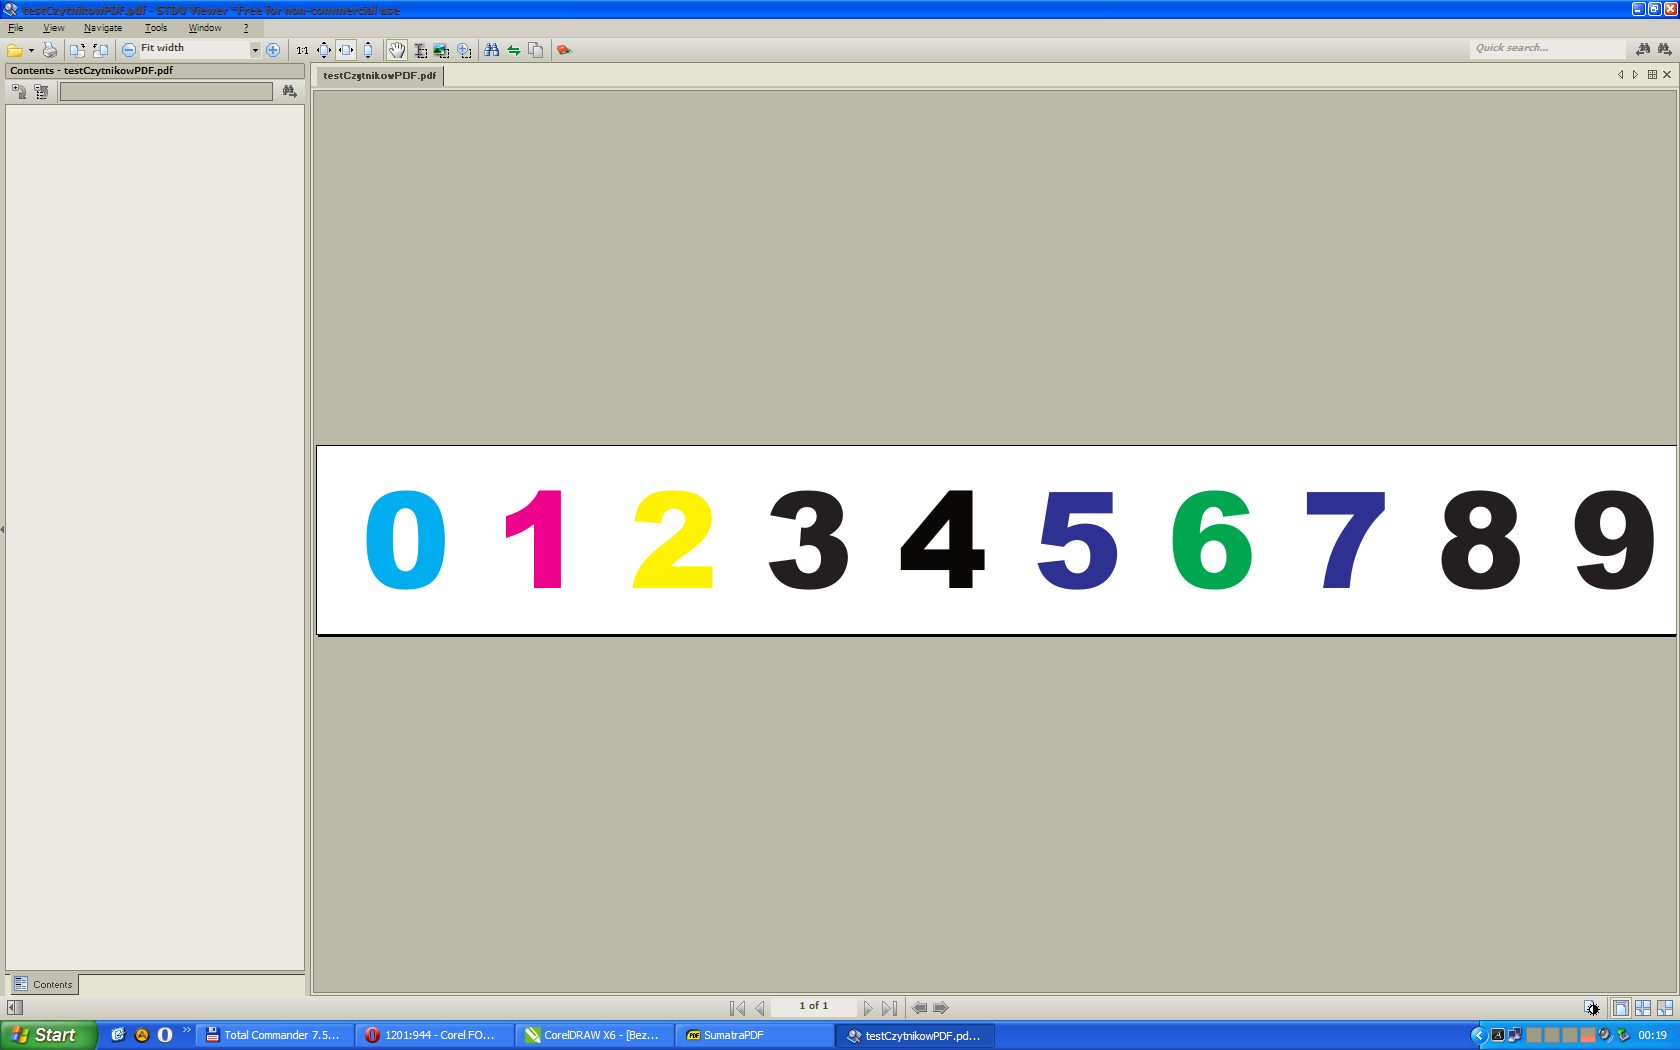
Task: Go to the last page button
Action: point(889,1008)
